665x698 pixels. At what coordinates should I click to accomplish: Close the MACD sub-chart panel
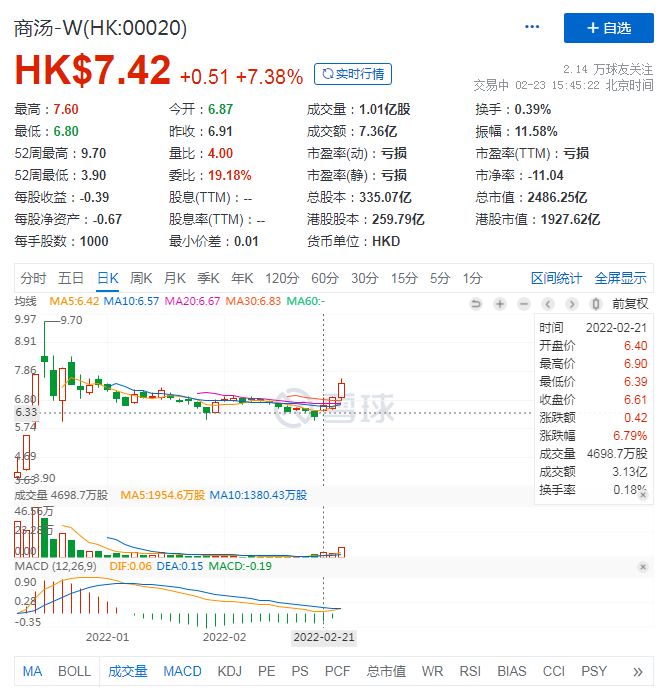click(642, 567)
